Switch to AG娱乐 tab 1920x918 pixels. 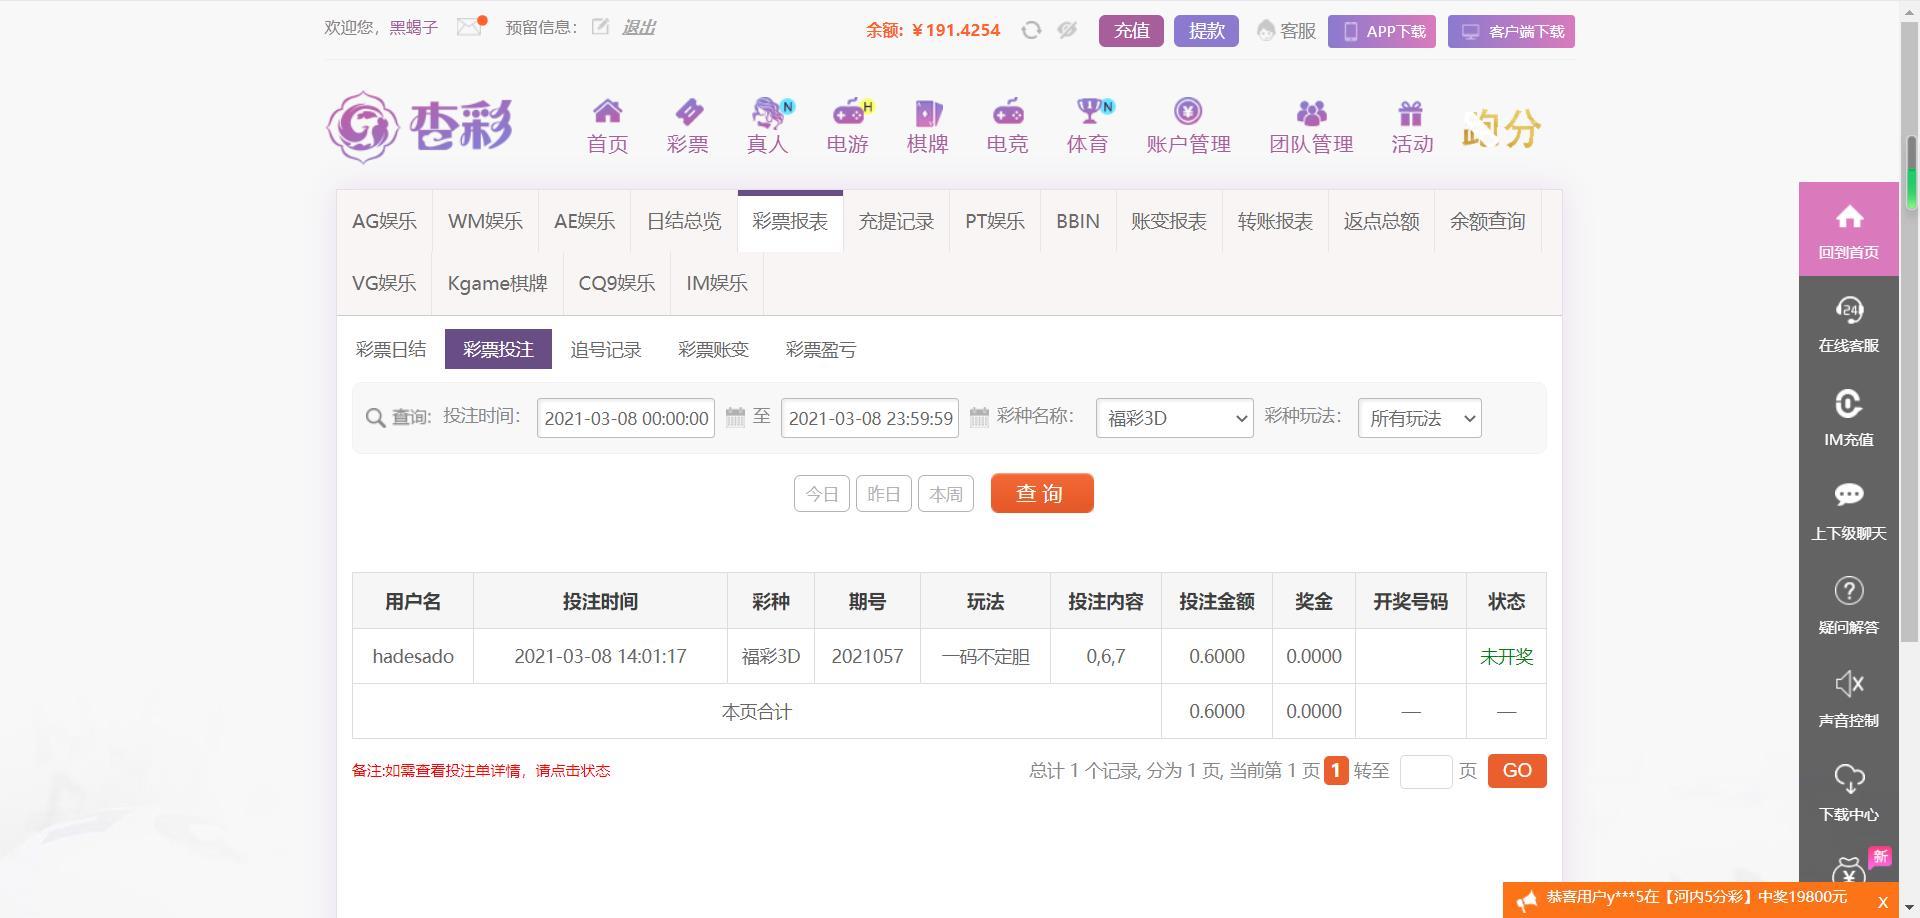coord(384,221)
